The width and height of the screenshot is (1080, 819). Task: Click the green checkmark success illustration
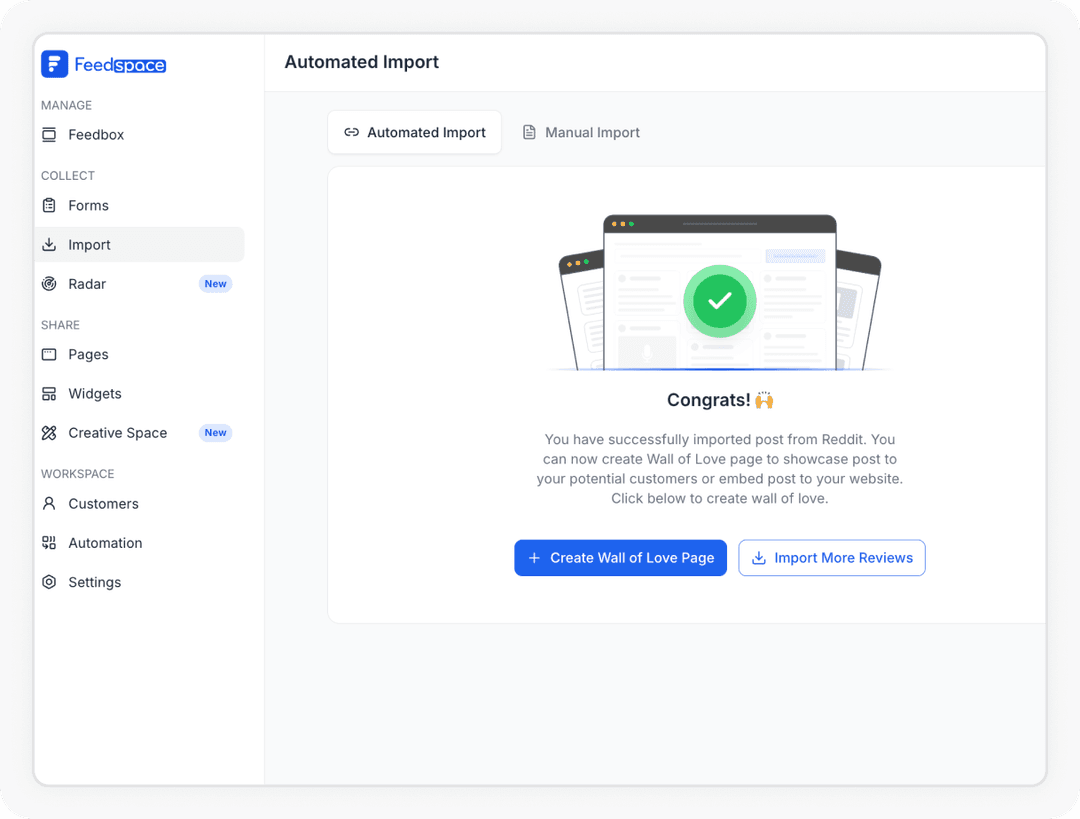click(720, 301)
